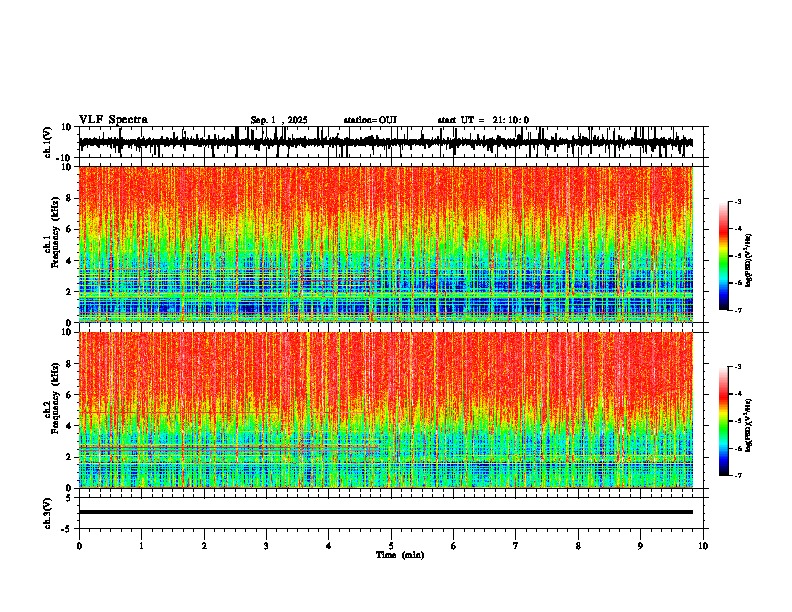
Task: Click the "0" tick on the time axis
Action: (79, 546)
